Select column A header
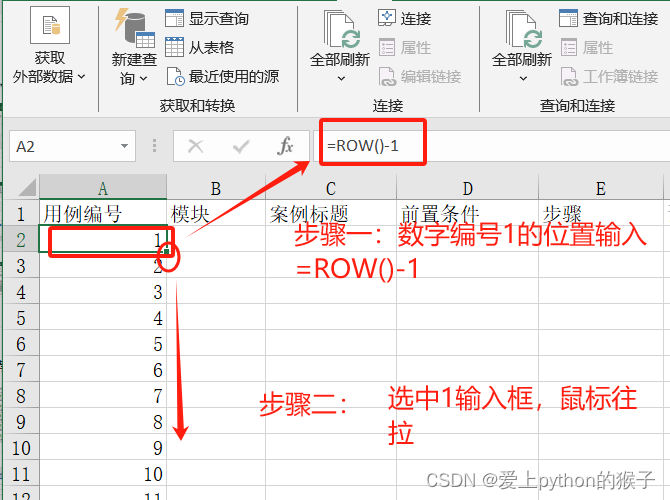Viewport: 670px width, 500px height. (103, 187)
